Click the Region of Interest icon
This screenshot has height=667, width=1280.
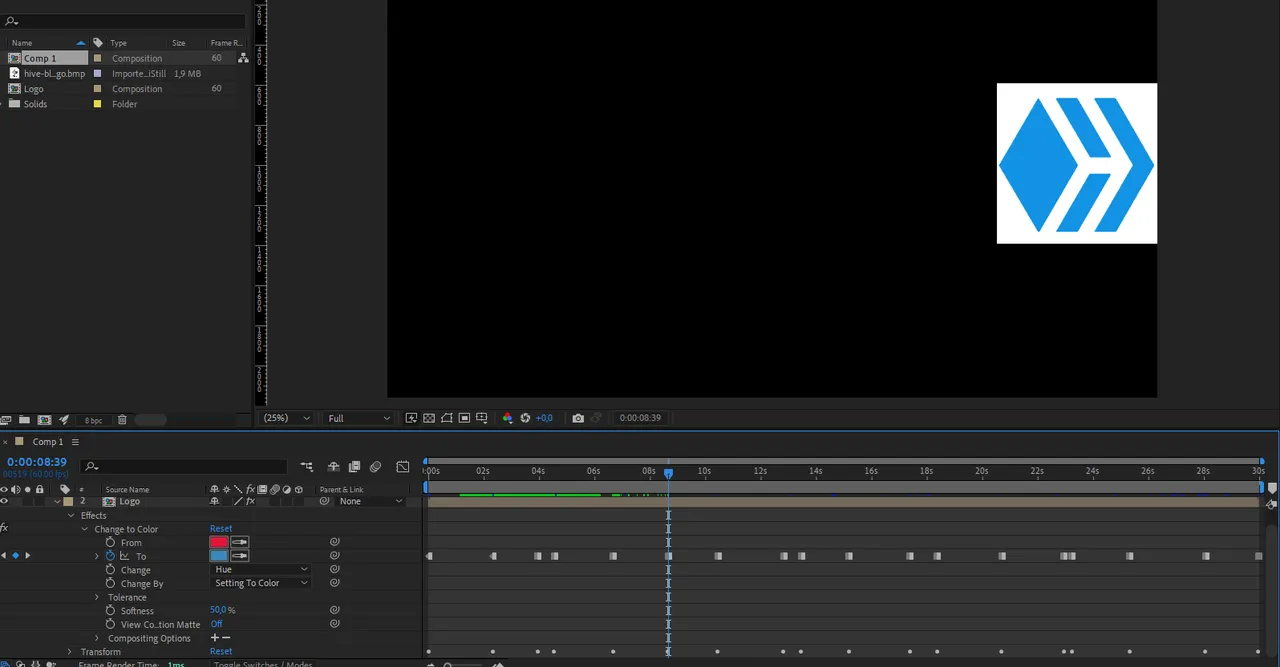point(464,418)
